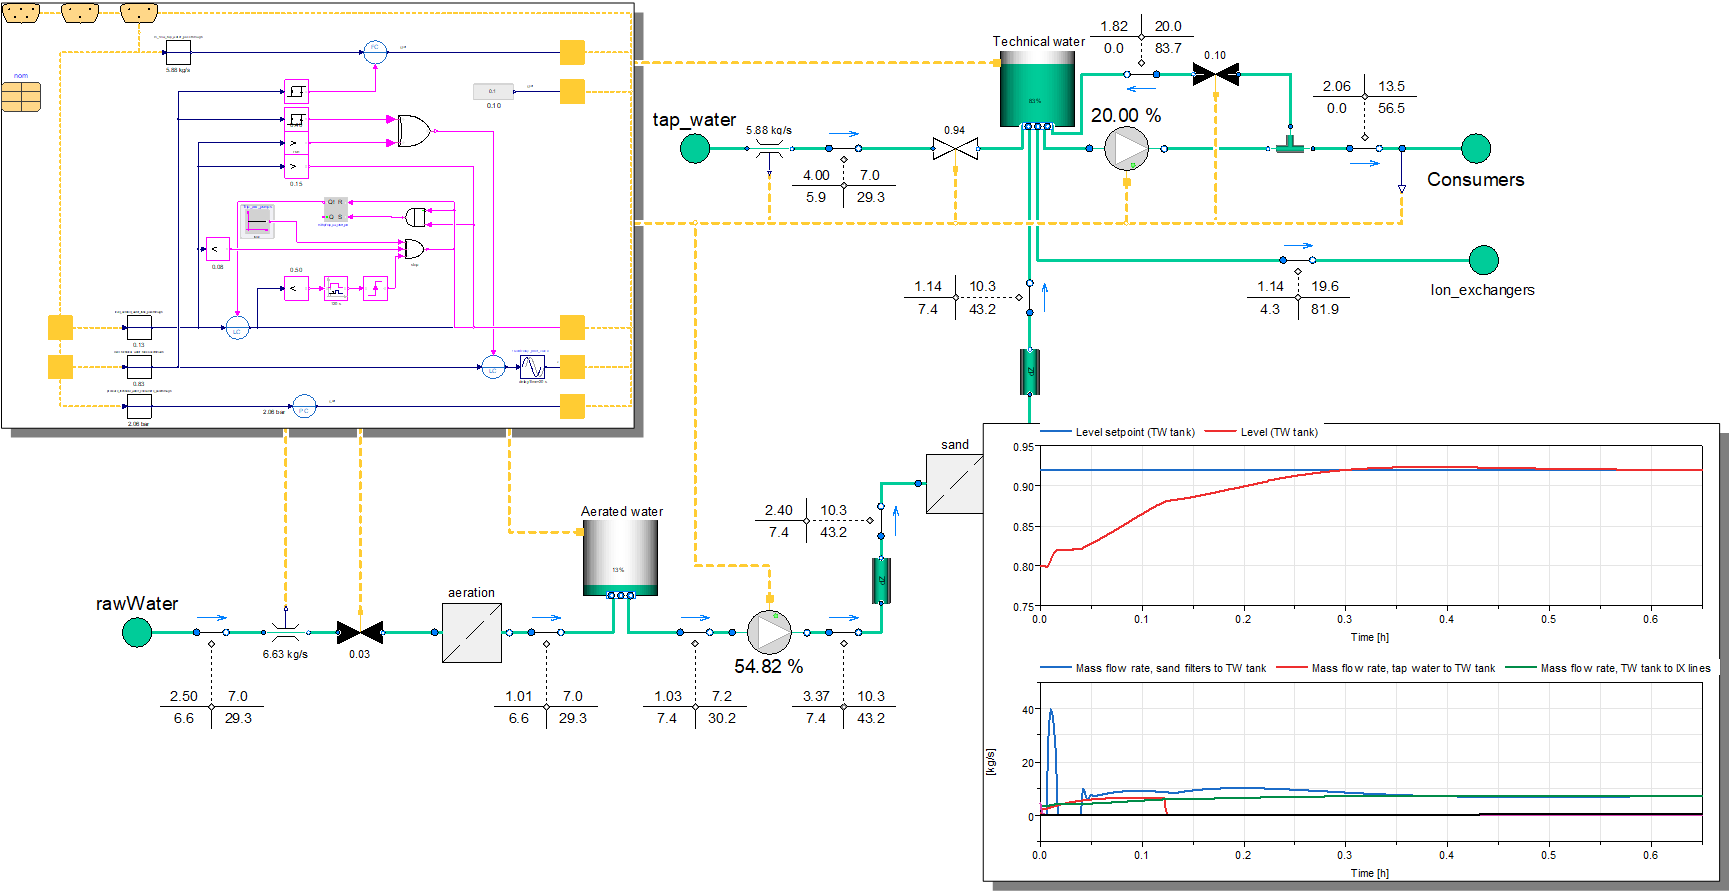
Task: Select the rawWater source node
Action: coord(137,632)
